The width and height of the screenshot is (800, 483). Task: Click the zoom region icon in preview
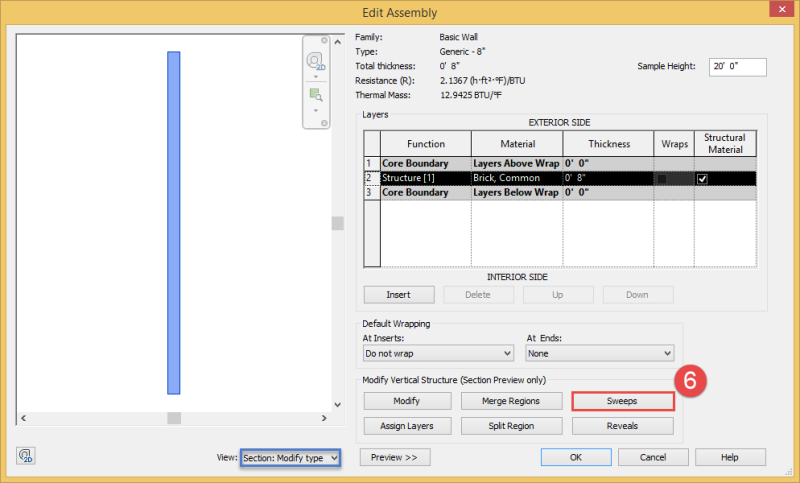(317, 95)
